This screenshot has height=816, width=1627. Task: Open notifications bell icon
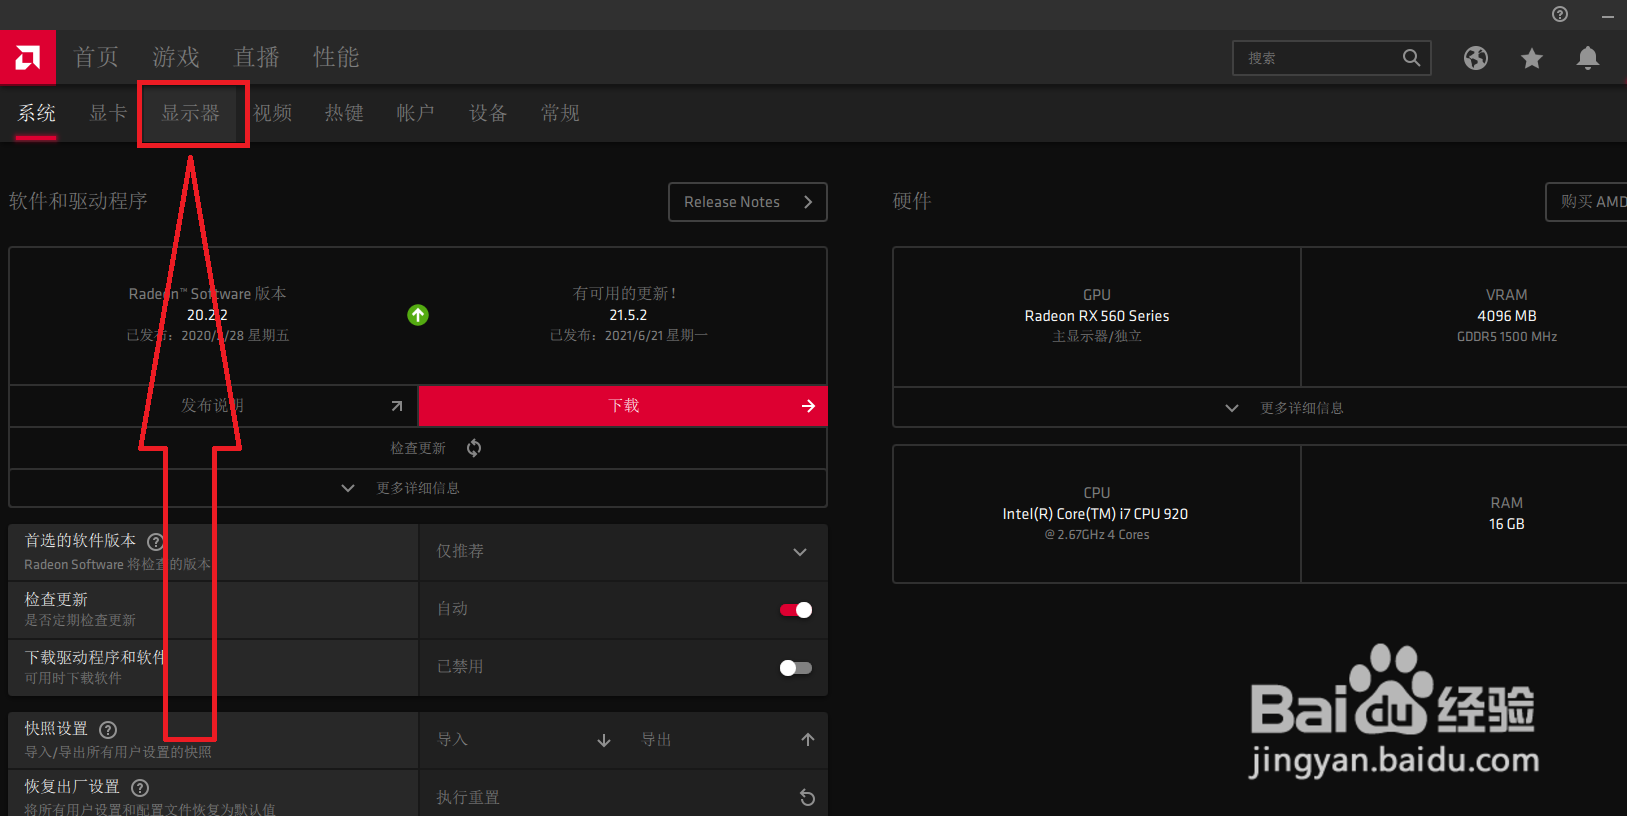pos(1588,58)
